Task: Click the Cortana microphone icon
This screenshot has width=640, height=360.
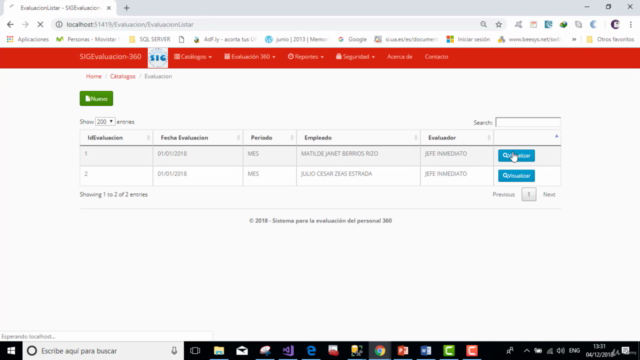Action: [x=174, y=351]
